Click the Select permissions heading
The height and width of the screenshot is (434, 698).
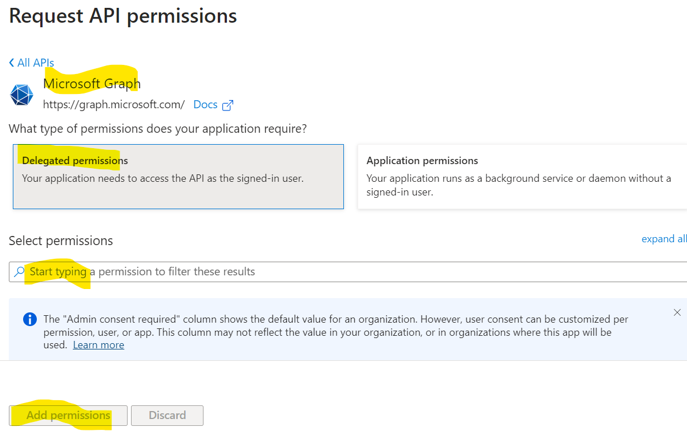[61, 241]
